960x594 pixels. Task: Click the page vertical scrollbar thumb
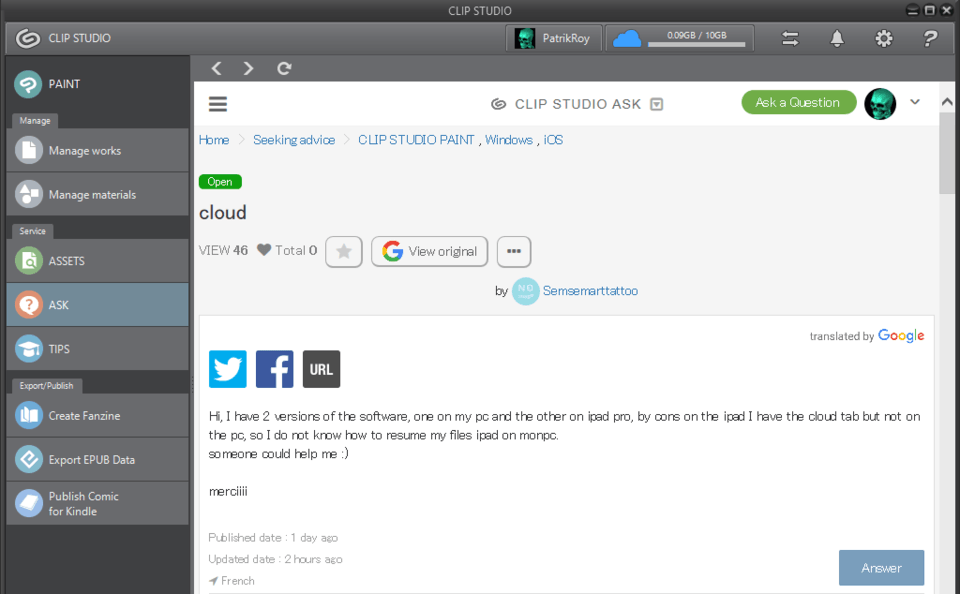(x=947, y=153)
